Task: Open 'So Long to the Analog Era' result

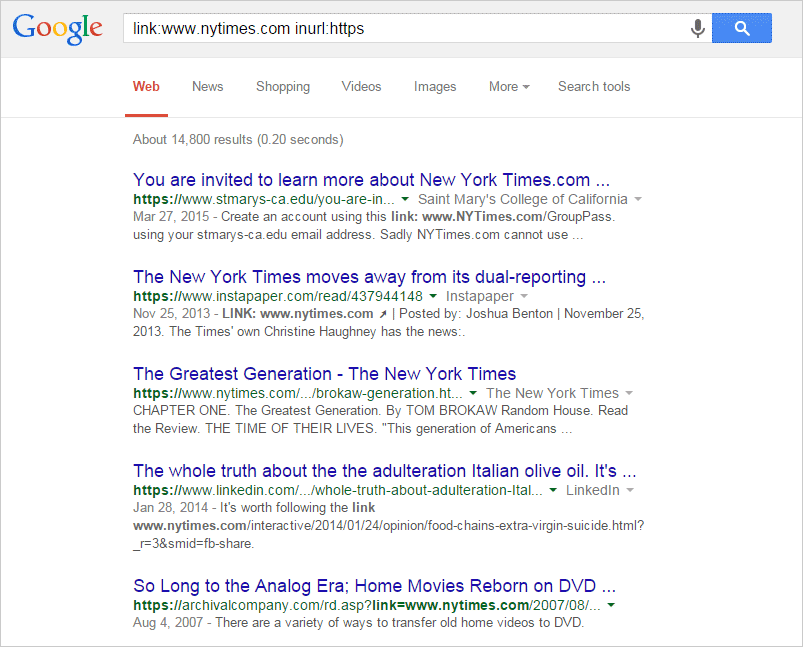Action: (374, 586)
